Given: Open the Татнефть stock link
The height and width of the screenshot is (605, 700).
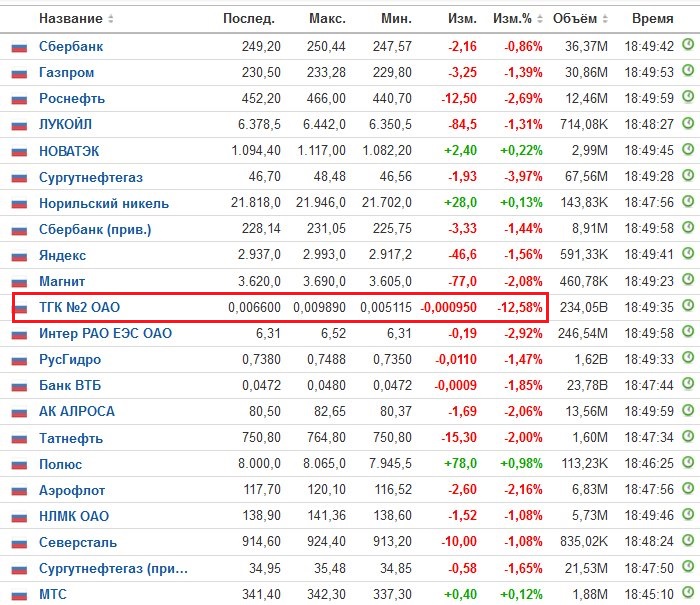Looking at the screenshot, I should [71, 438].
